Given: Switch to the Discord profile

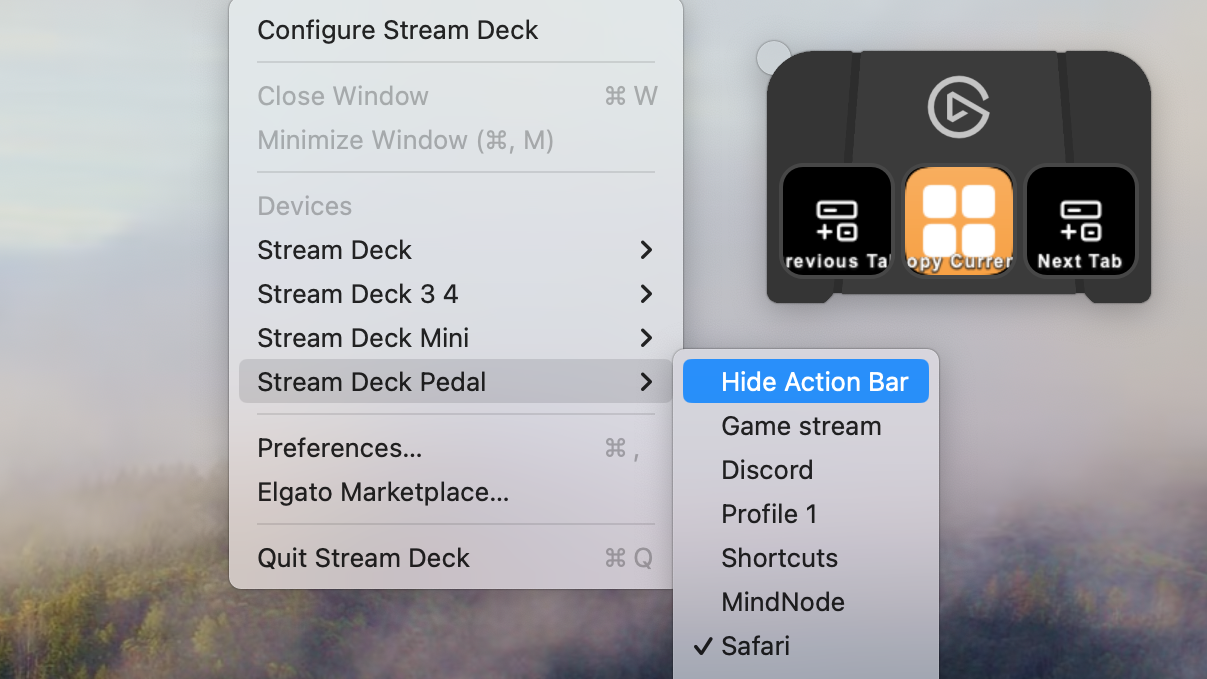Looking at the screenshot, I should pyautogui.click(x=806, y=470).
